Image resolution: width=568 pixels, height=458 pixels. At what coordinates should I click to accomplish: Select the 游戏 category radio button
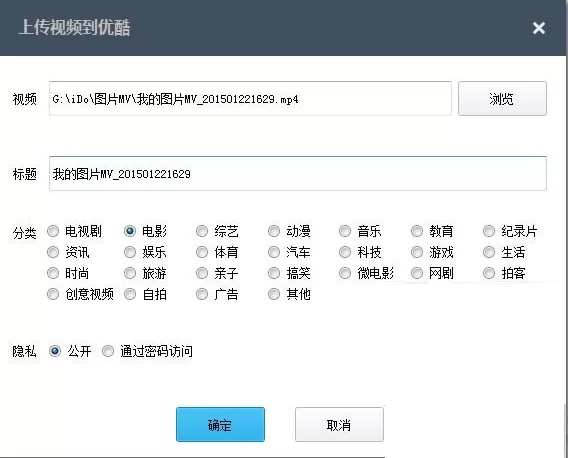[417, 252]
